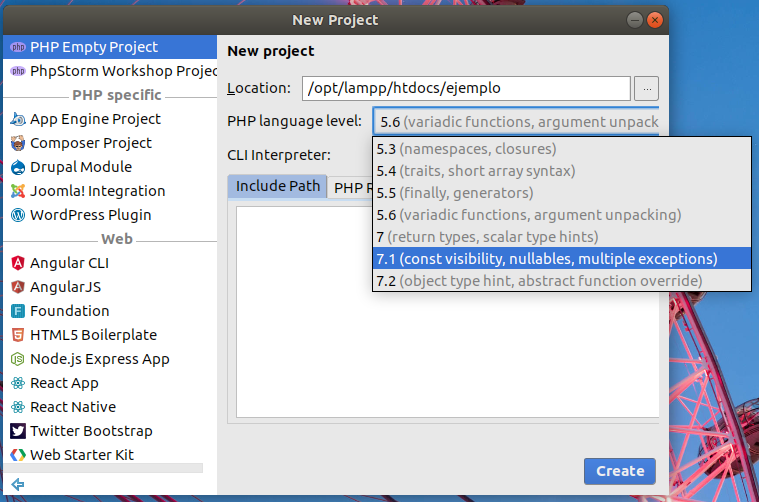The width and height of the screenshot is (759, 502).
Task: Click the project list horizontal scrollbar
Action: pyautogui.click(x=103, y=468)
